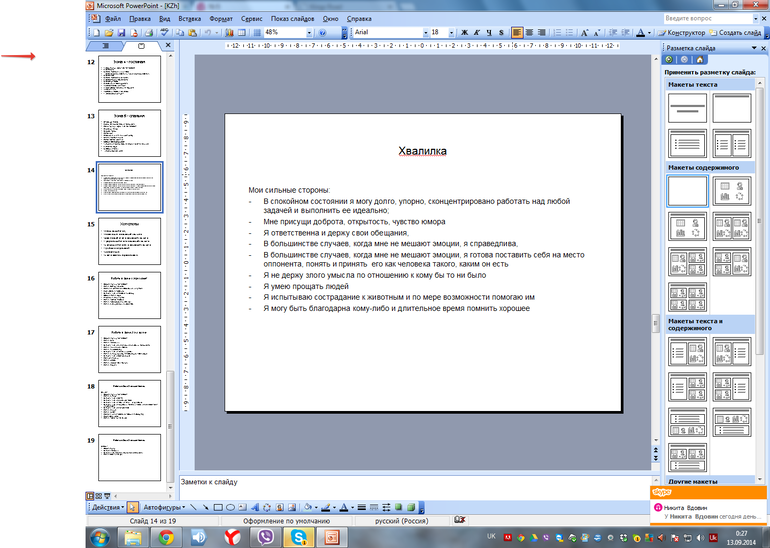
Task: Open Google Chrome from the taskbar
Action: pos(166,538)
